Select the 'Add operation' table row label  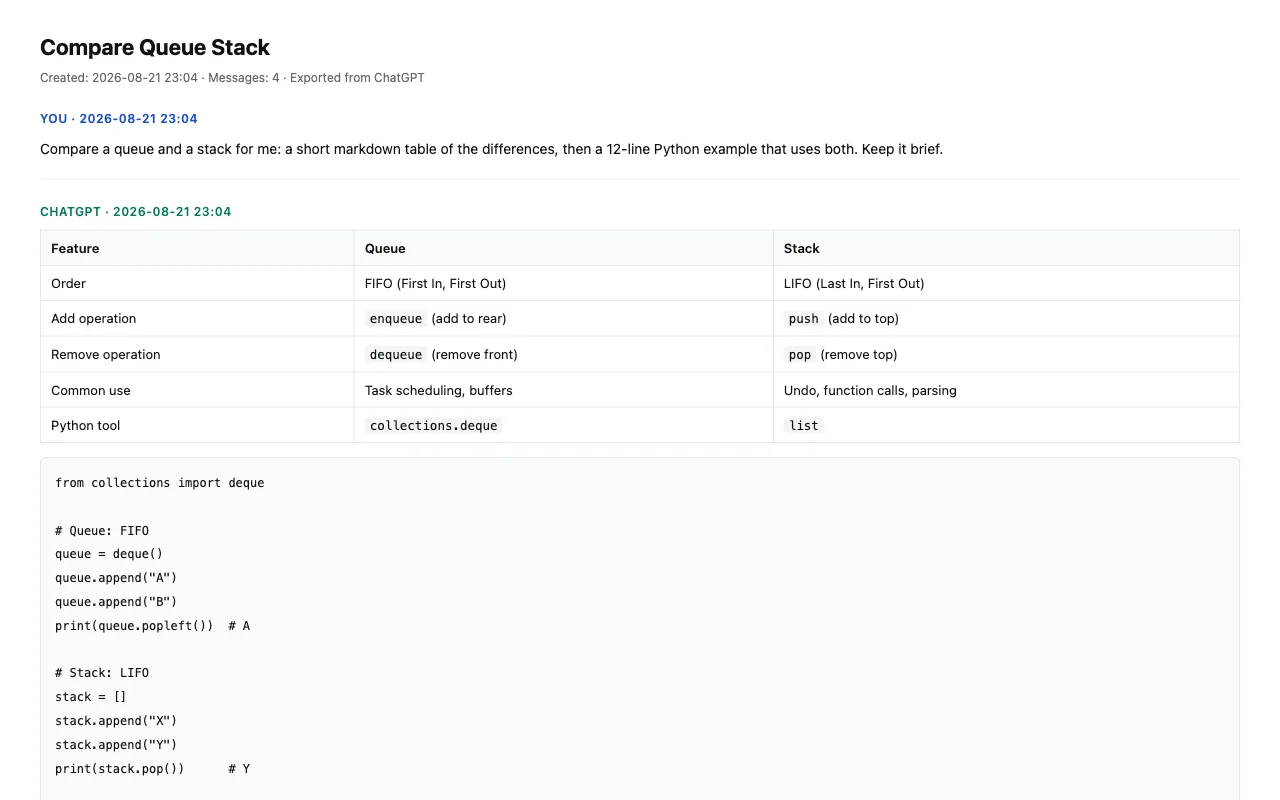tap(94, 318)
